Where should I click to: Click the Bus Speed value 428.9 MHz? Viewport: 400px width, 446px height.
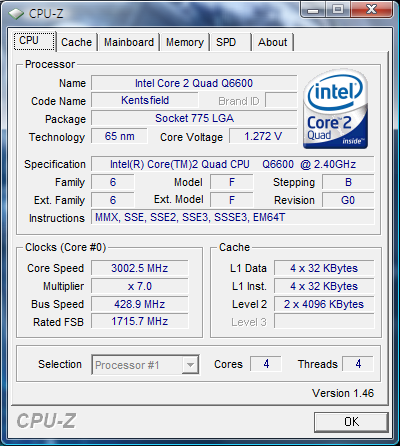140,304
